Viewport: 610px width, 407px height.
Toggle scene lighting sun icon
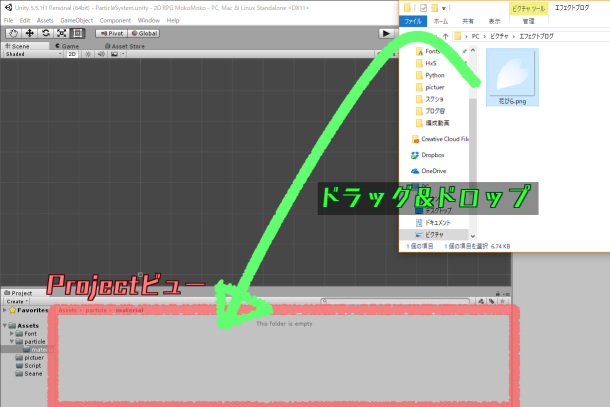click(88, 54)
